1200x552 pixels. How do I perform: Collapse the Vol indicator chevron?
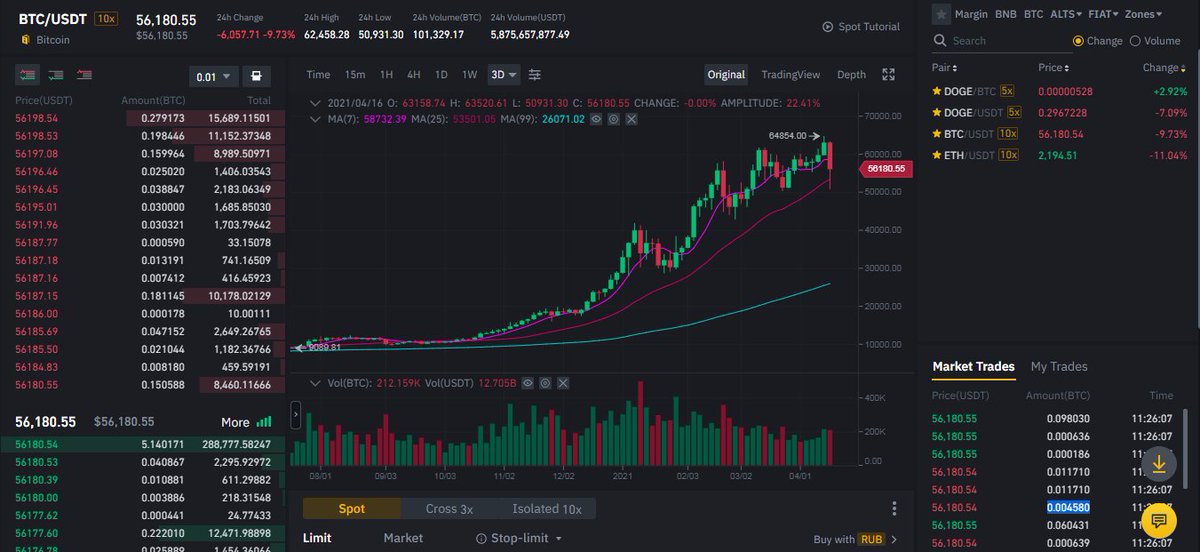coord(316,382)
